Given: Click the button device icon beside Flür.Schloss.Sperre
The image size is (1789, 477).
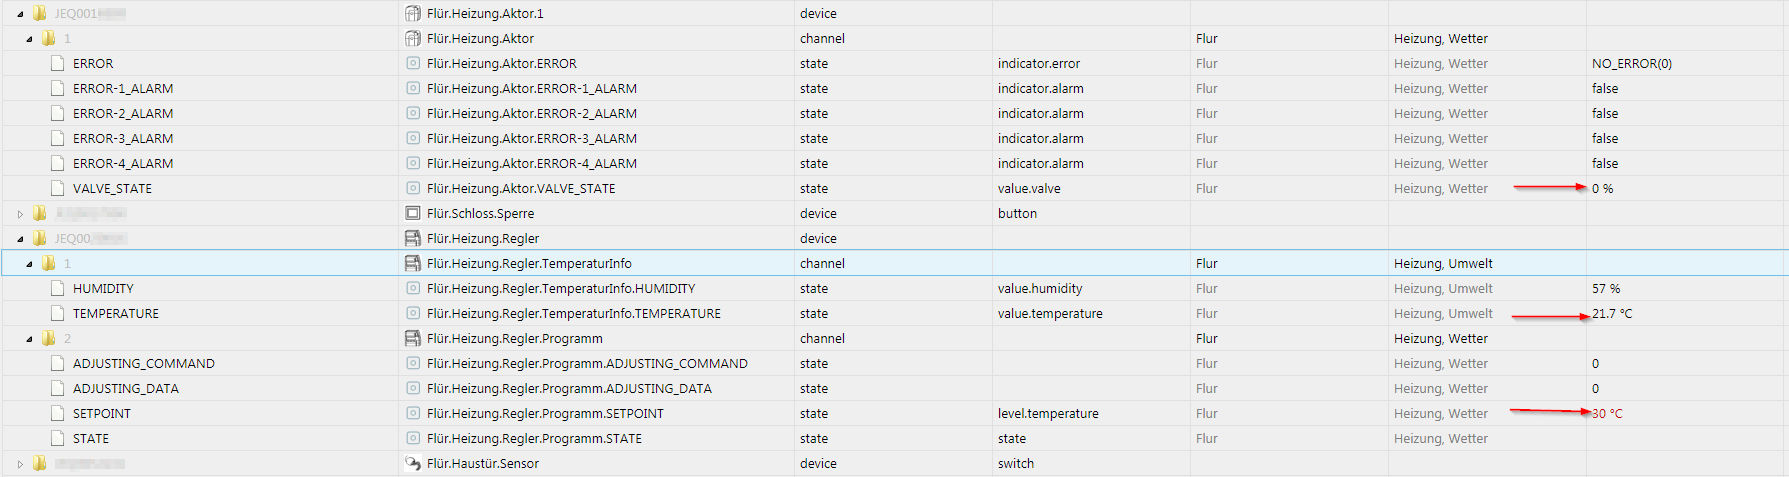Looking at the screenshot, I should coord(412,213).
